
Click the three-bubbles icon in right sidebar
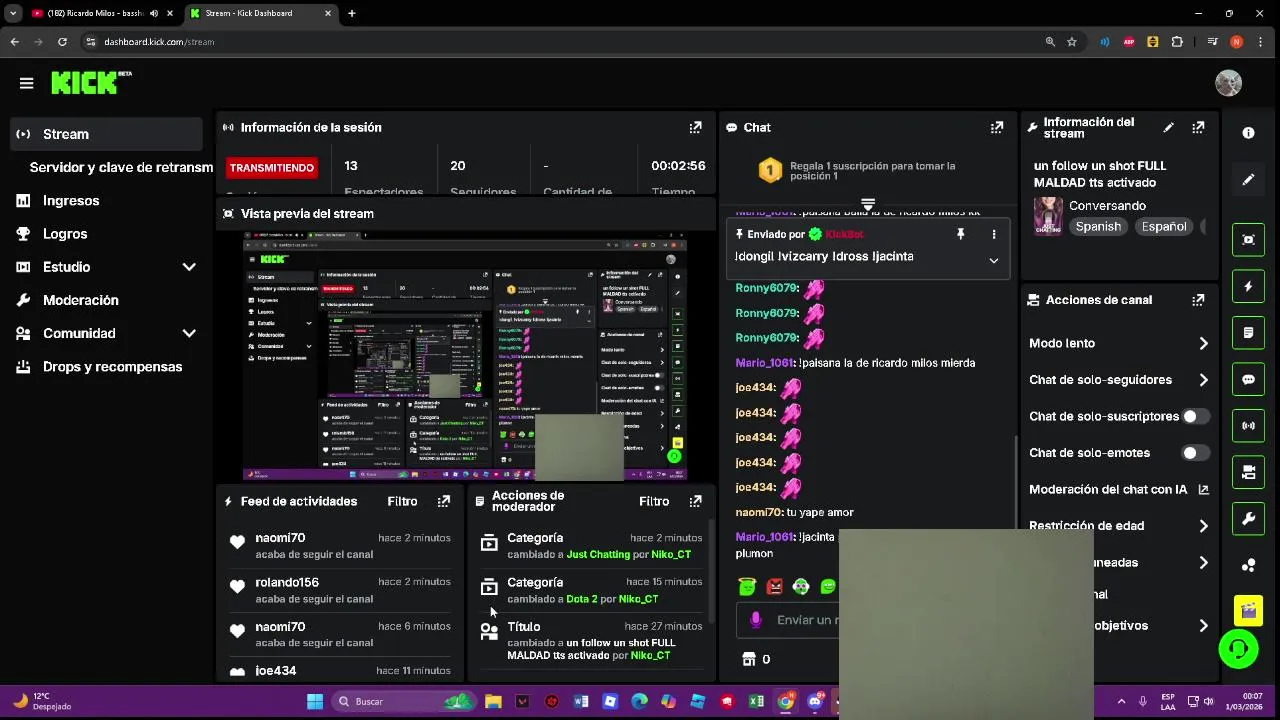1248,566
